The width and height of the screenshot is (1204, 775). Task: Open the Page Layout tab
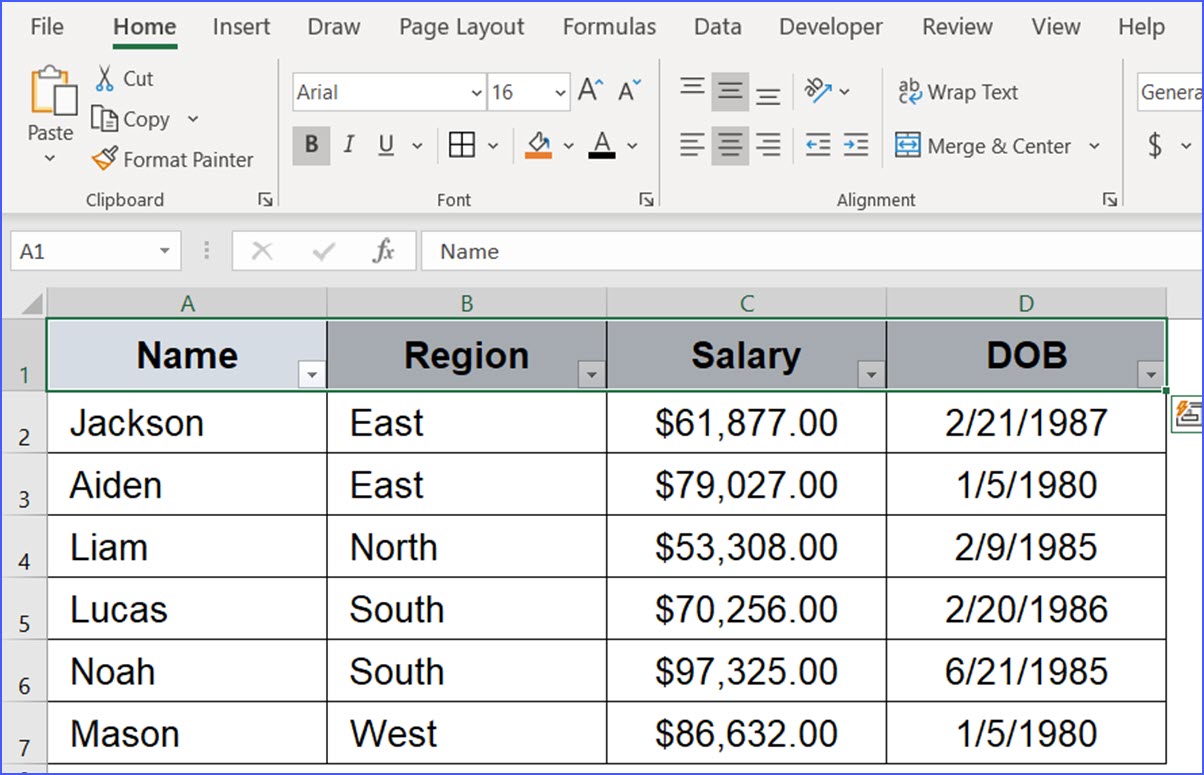pos(461,28)
